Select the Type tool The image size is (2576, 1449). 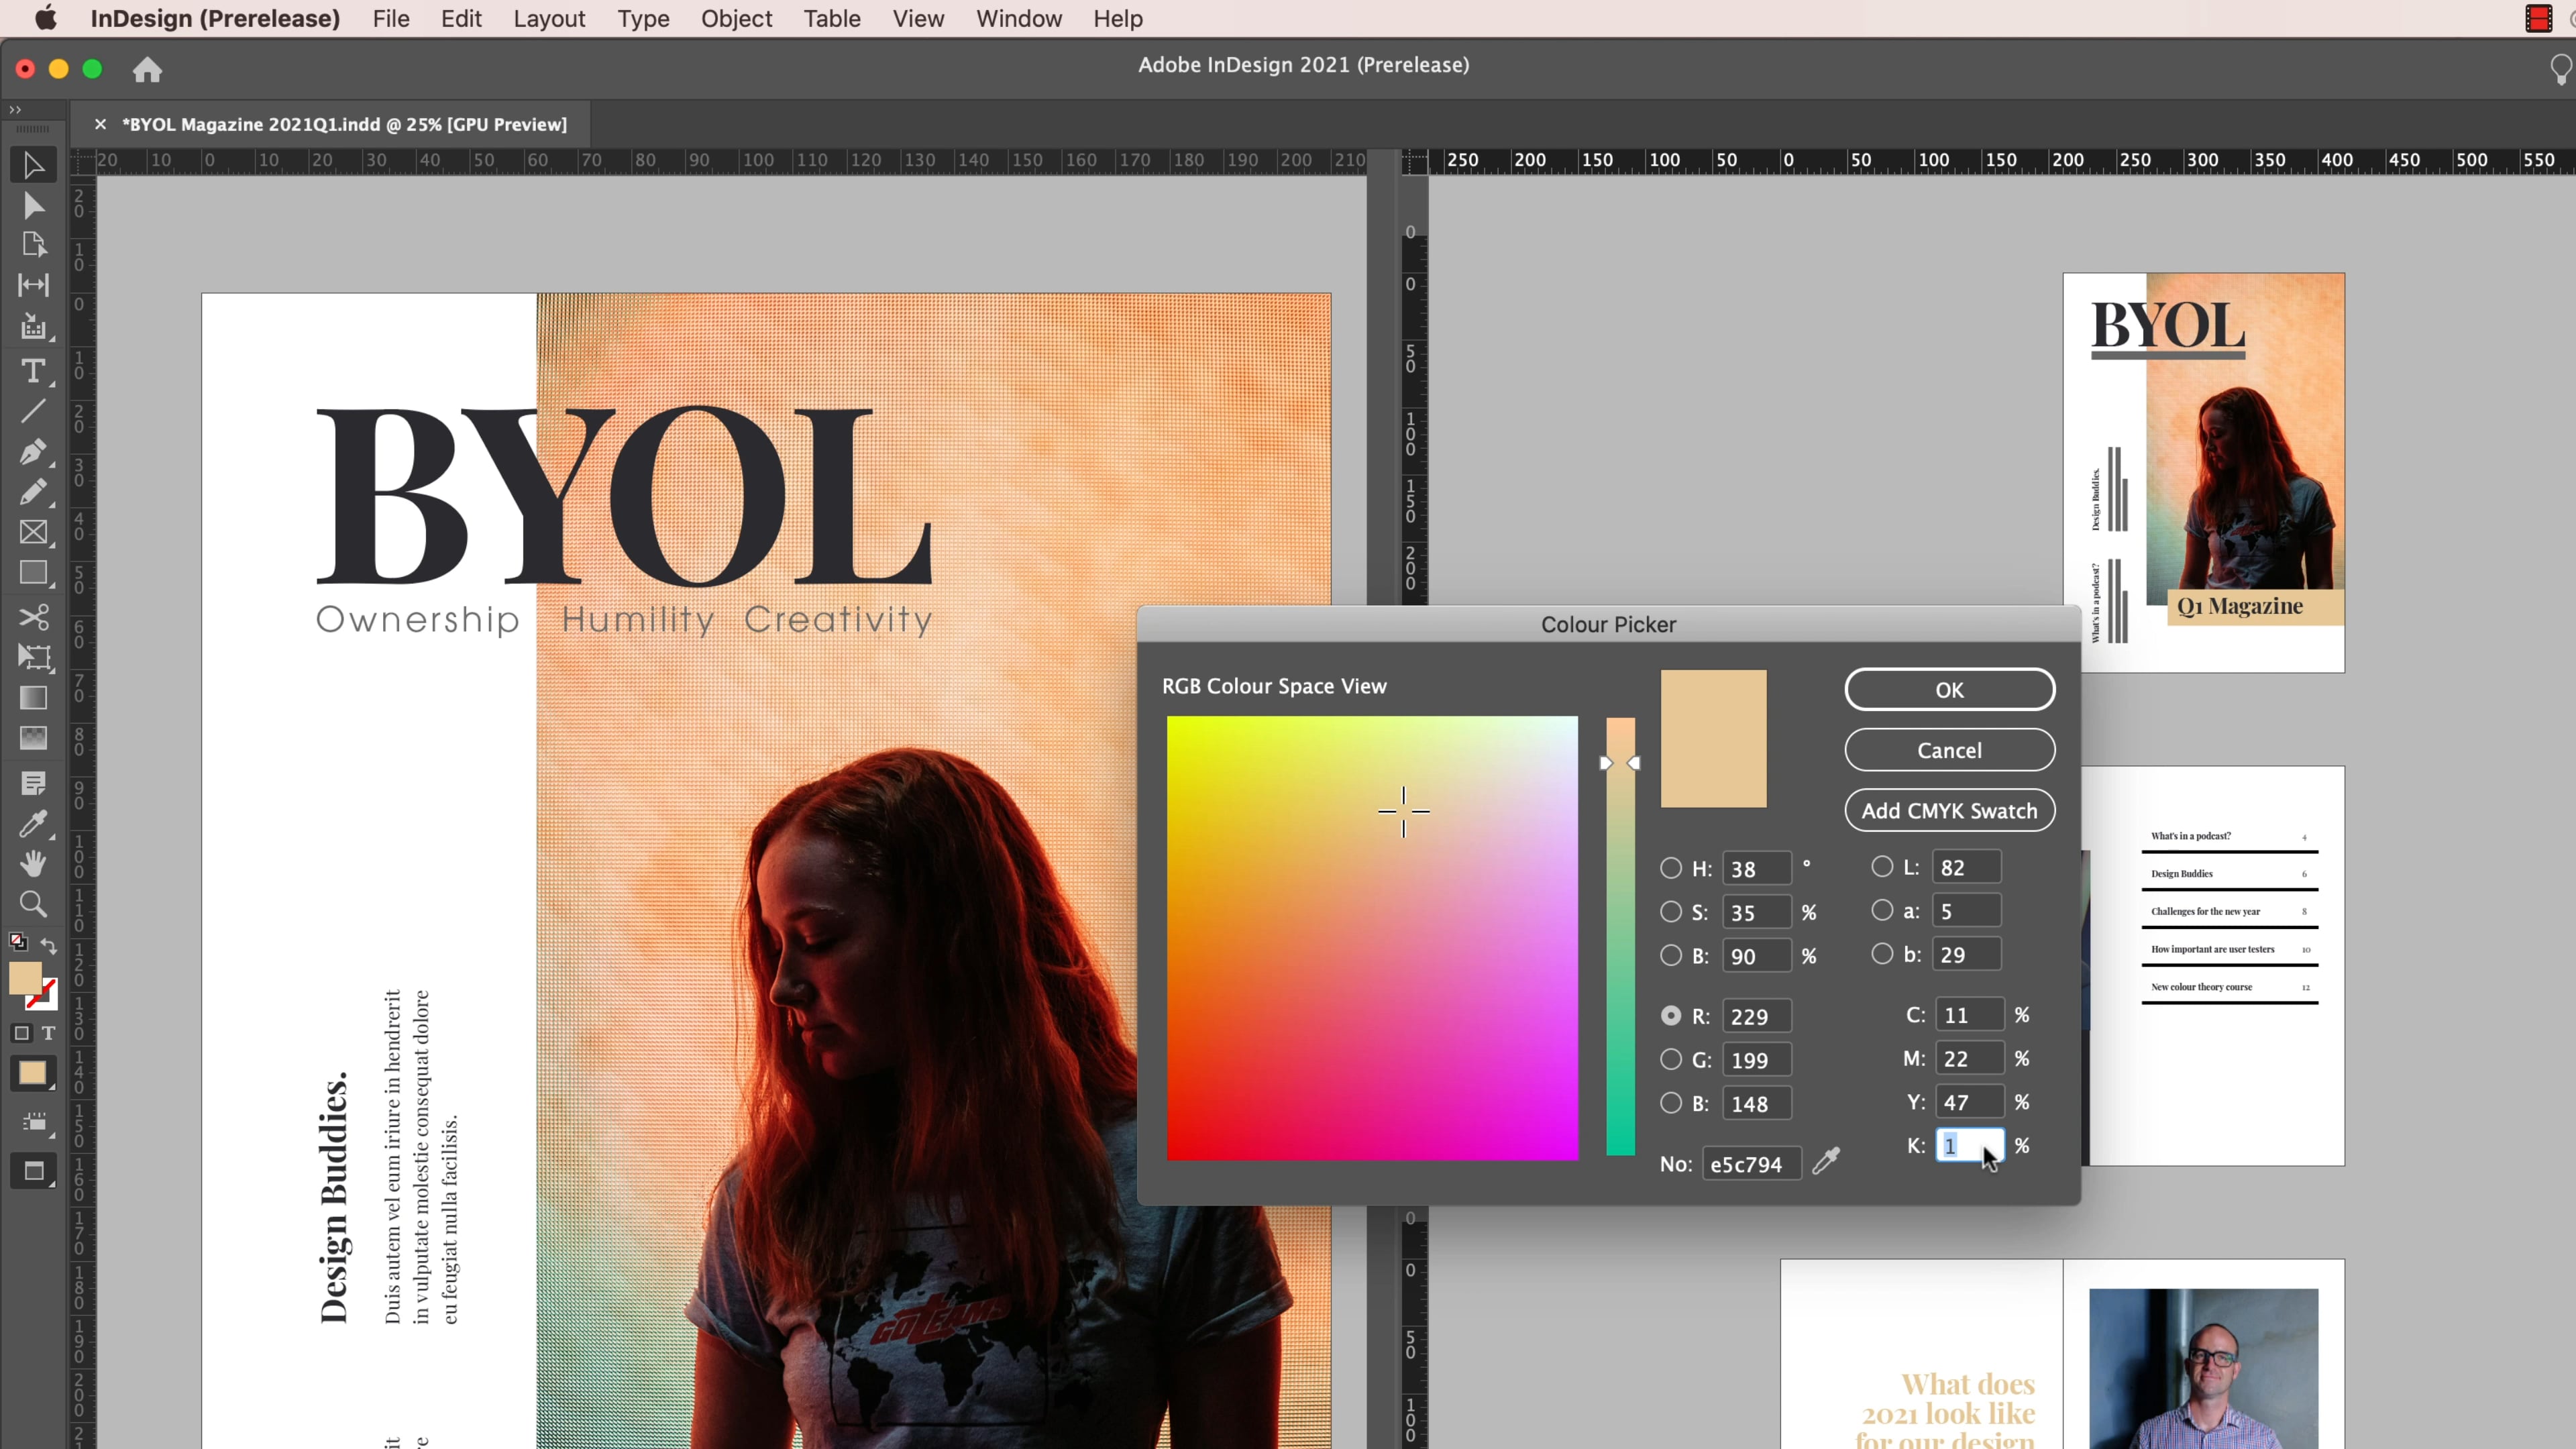[x=33, y=371]
